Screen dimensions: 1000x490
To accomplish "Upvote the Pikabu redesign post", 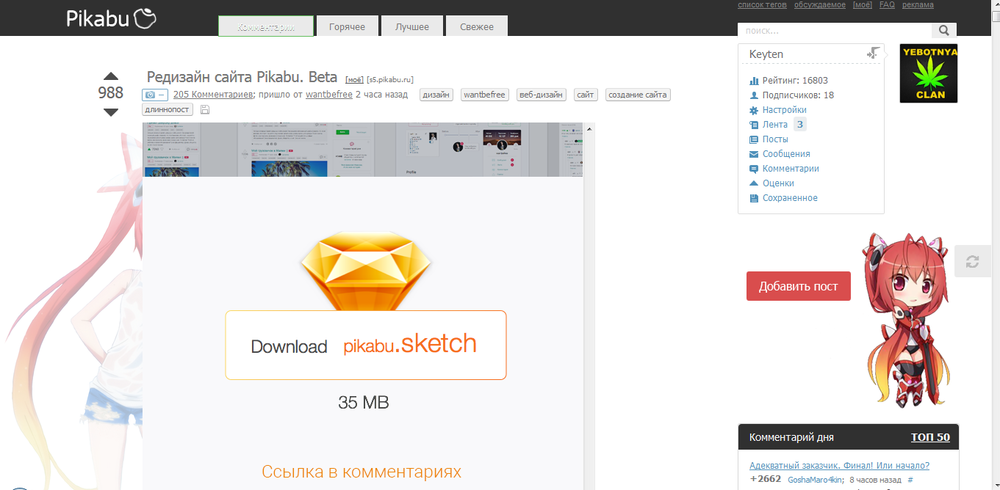I will click(x=111, y=76).
